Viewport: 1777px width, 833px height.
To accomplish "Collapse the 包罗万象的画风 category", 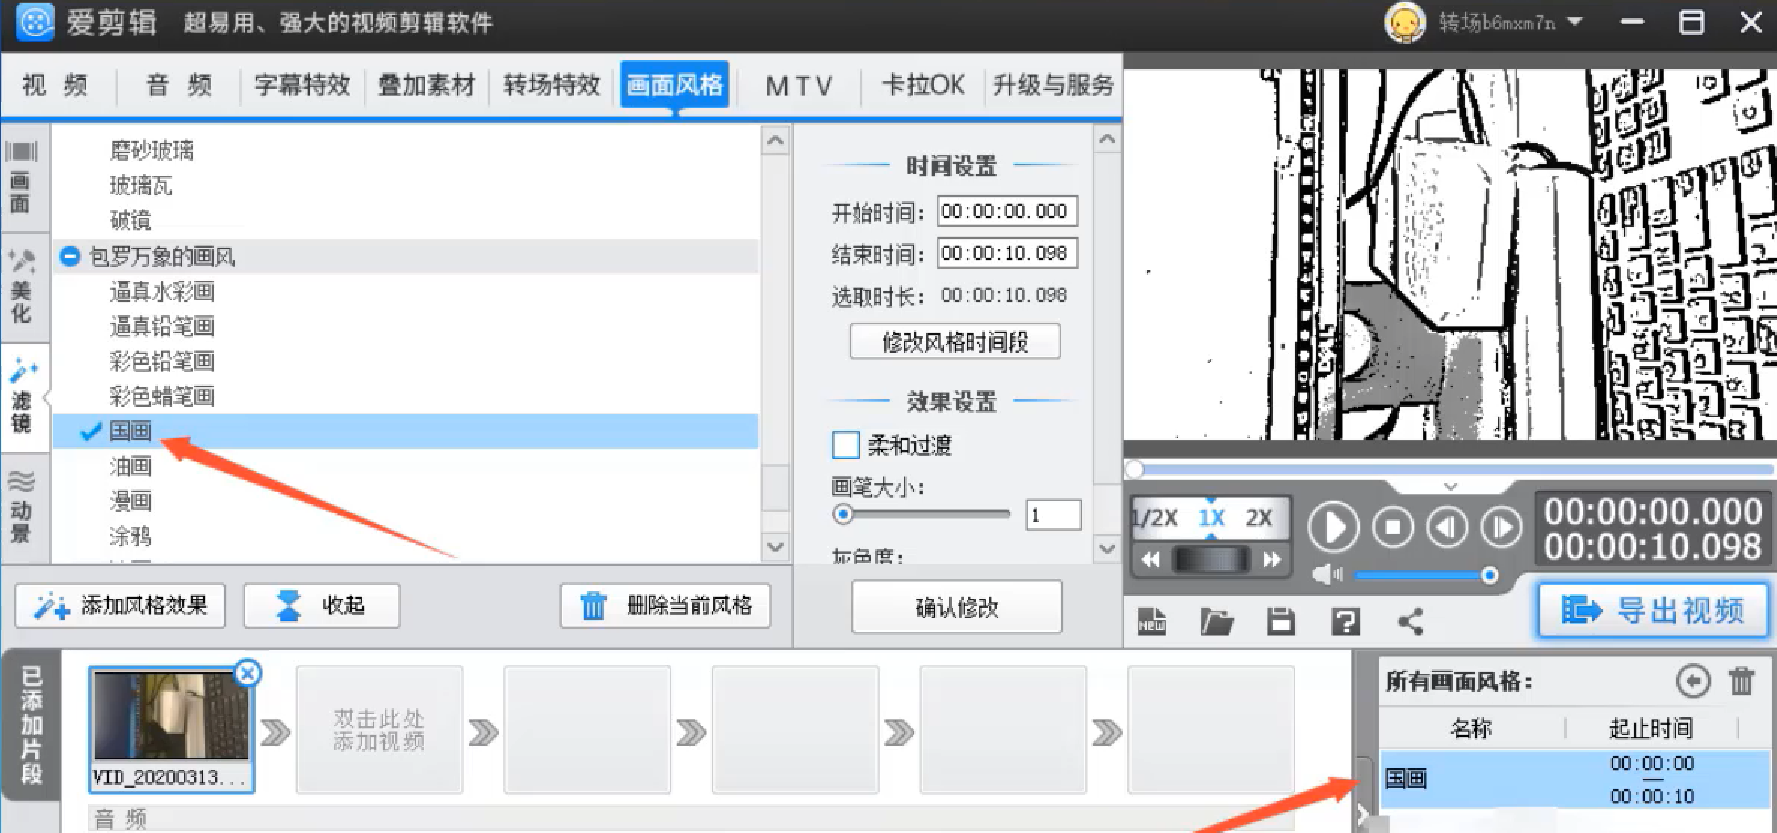I will tap(69, 256).
